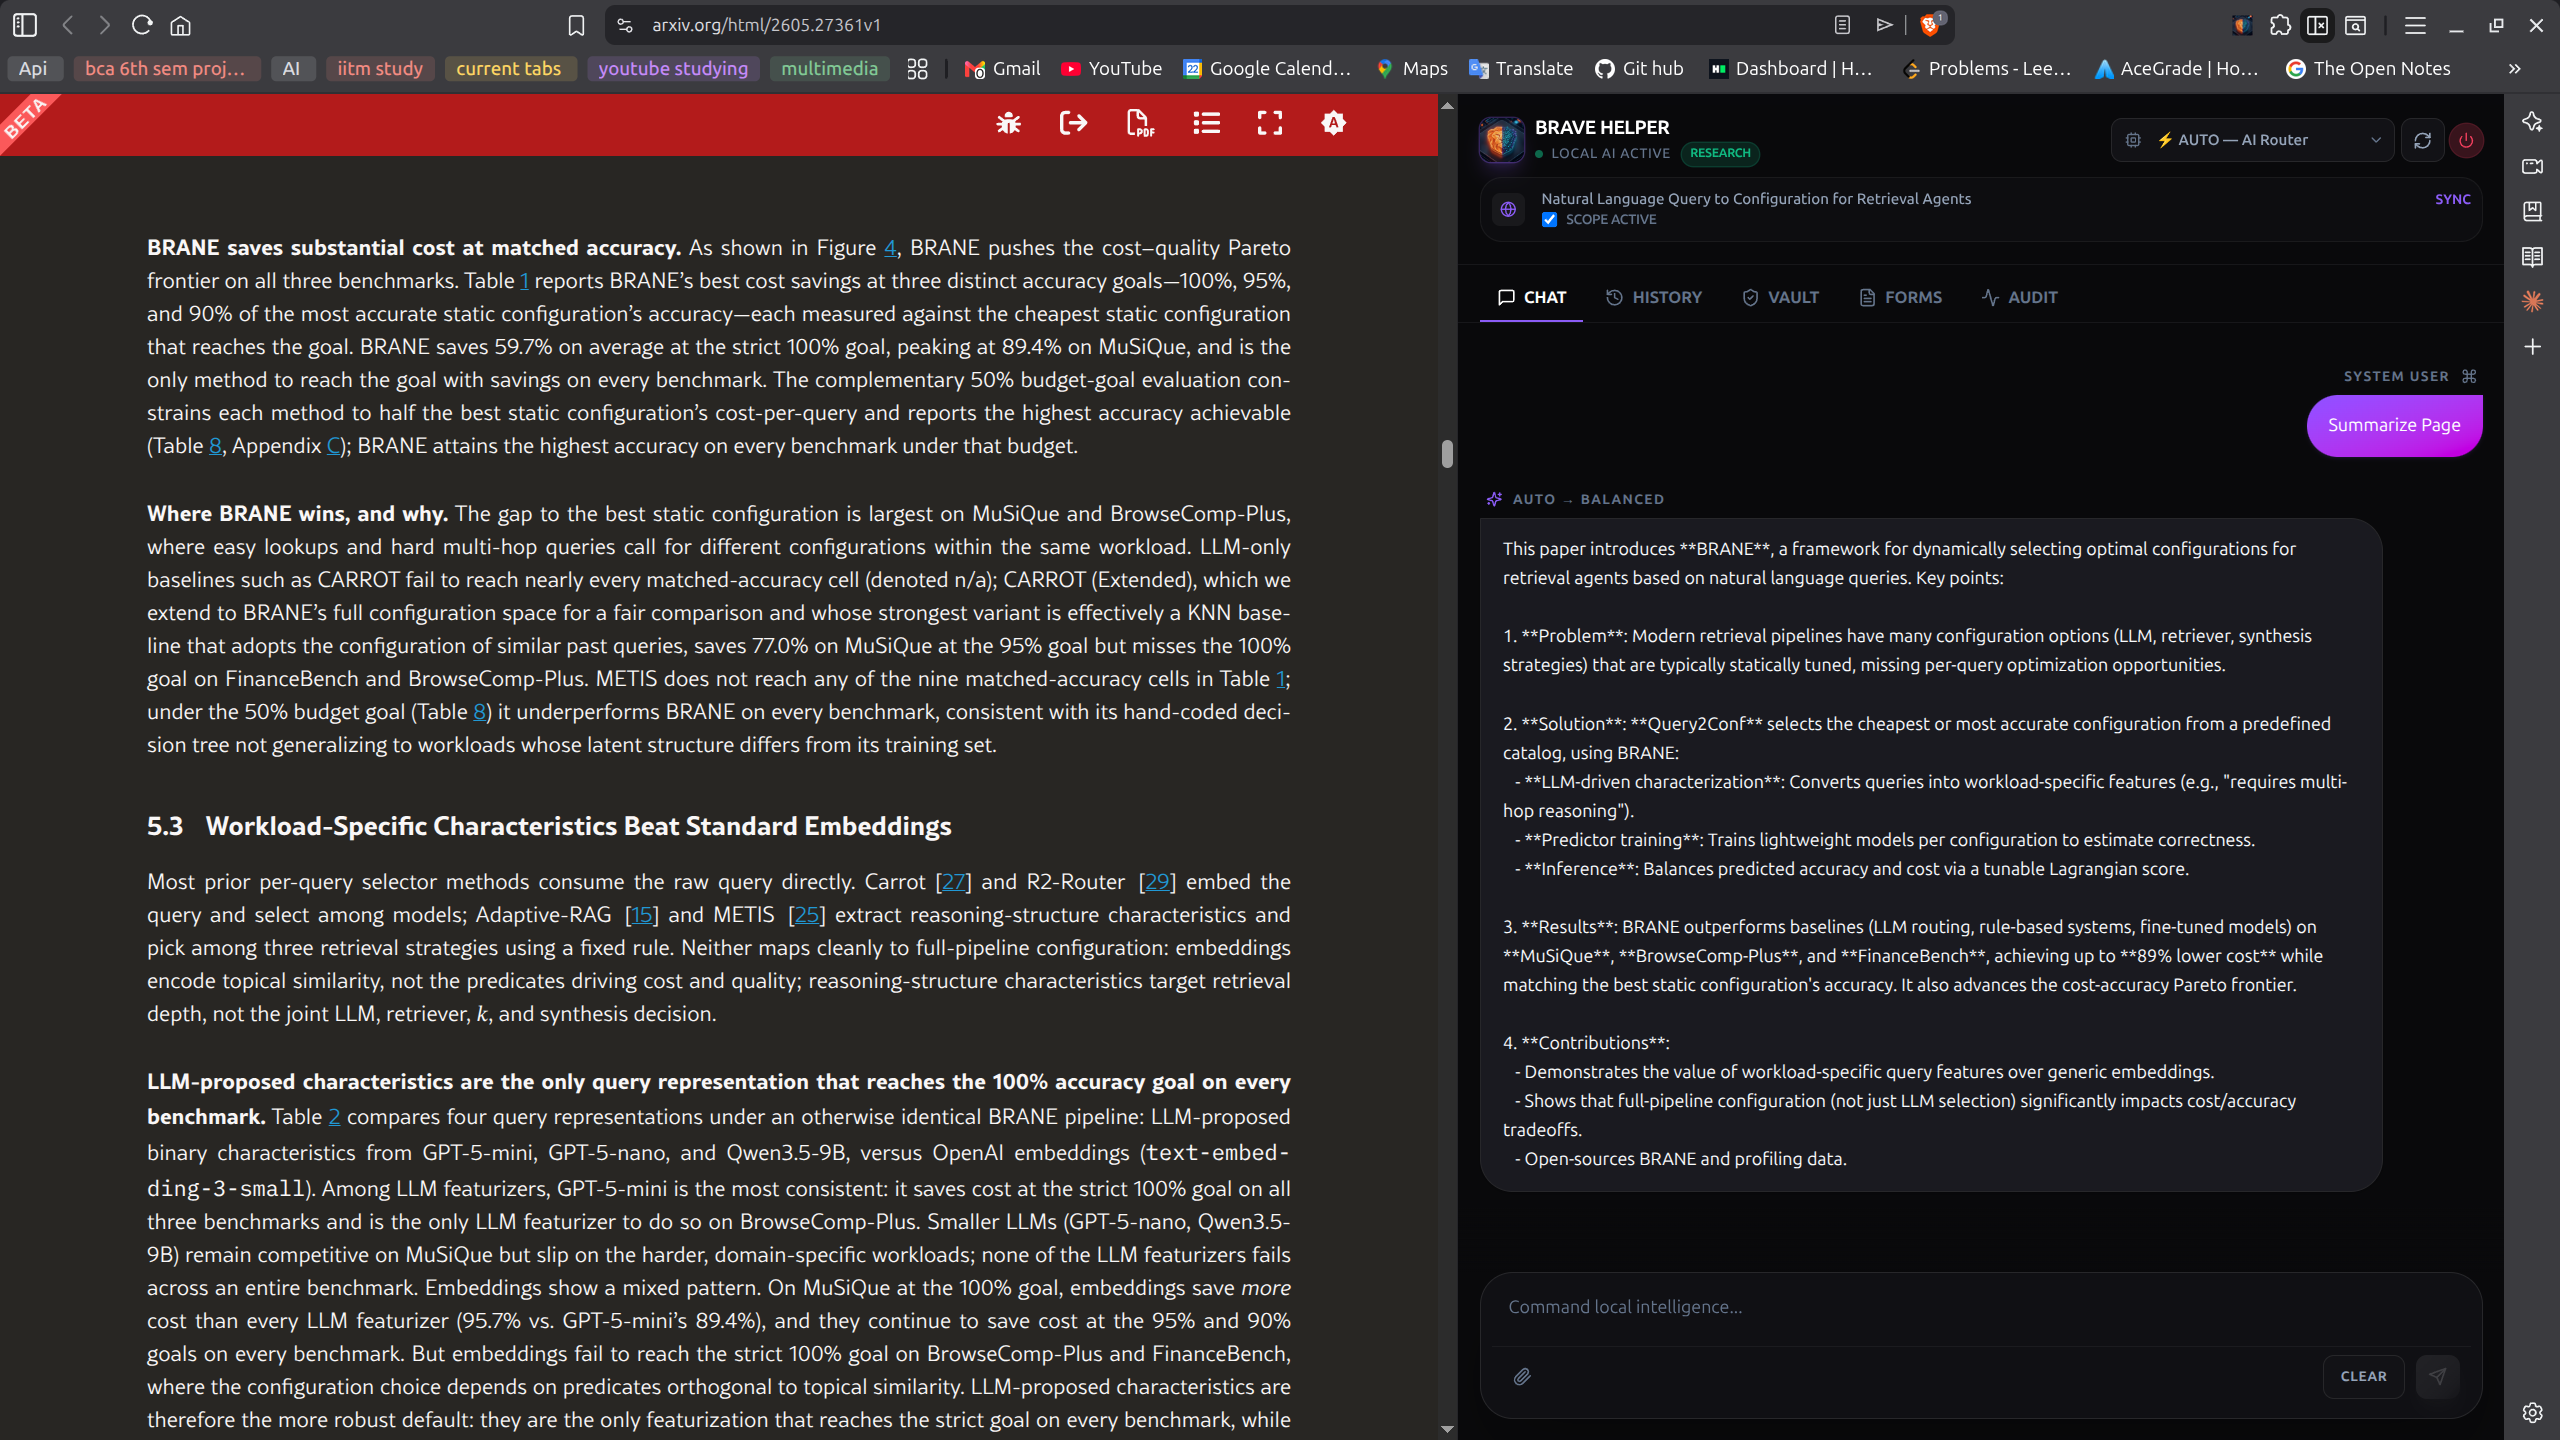Bookmark this arXiv page
2560x1440 pixels.
[x=576, y=25]
